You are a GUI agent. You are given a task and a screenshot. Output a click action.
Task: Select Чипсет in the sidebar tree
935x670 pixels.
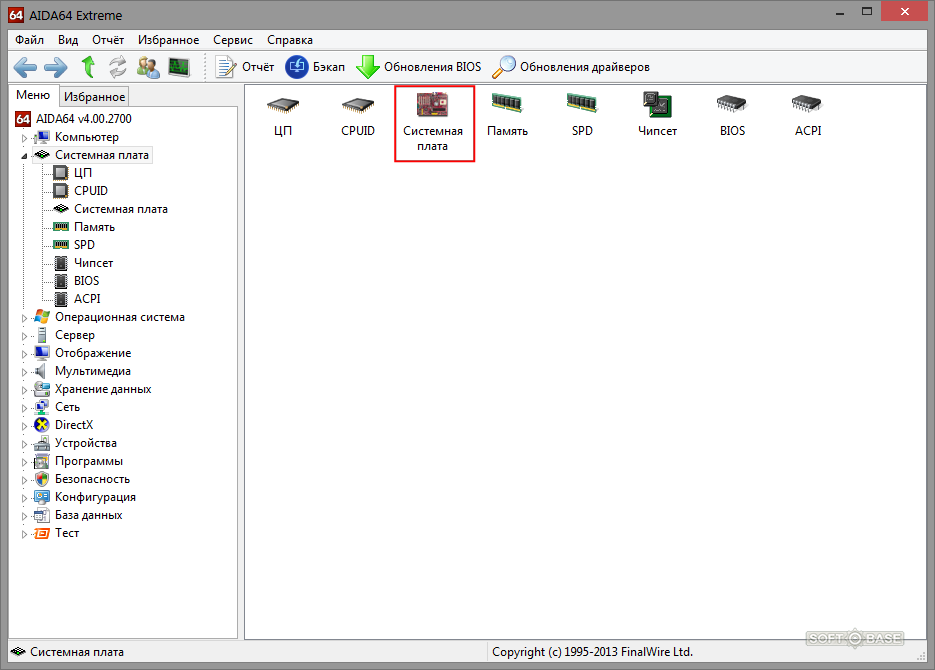pos(83,263)
